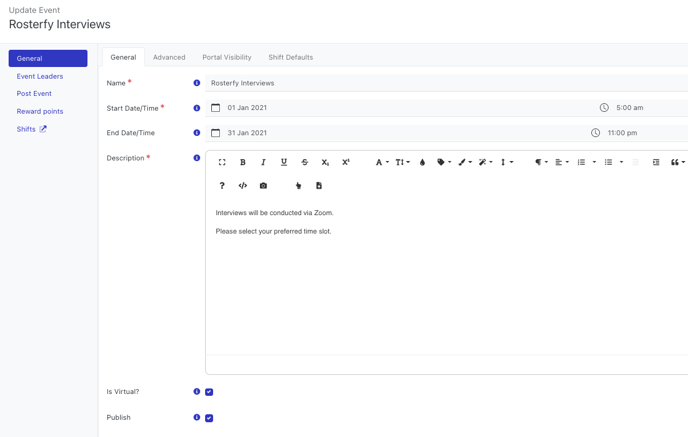
Task: Insert an unordered bullet list
Action: 608,162
